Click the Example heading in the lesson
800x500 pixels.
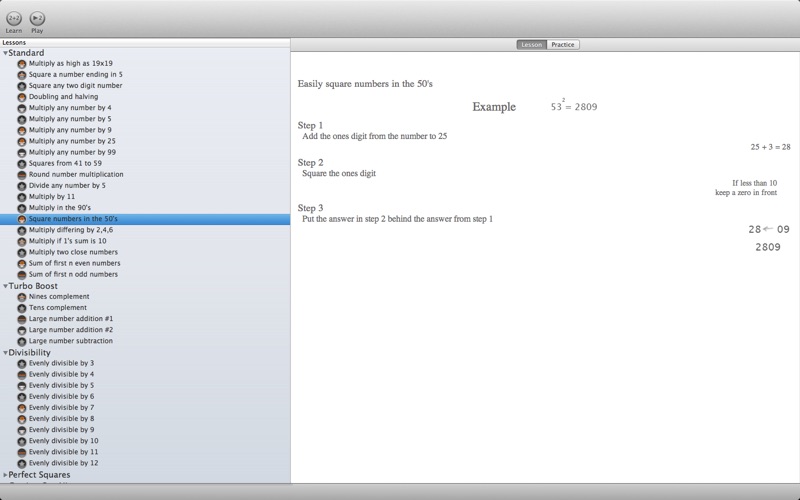click(x=494, y=107)
